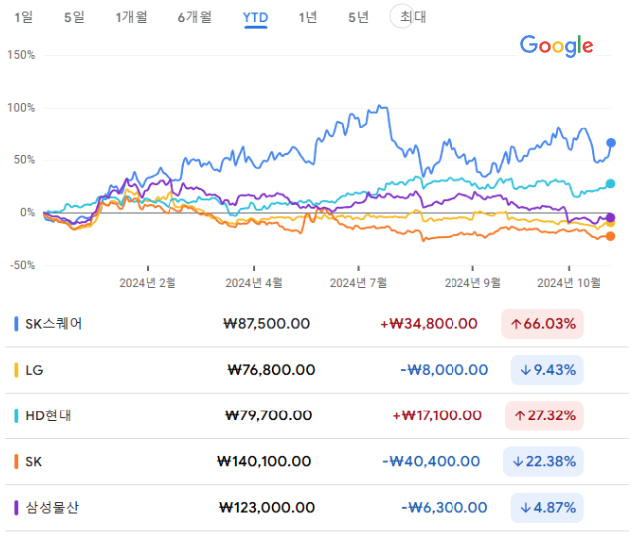The image size is (642, 536).
Task: Click the 66.03% gain badge
Action: click(x=542, y=324)
